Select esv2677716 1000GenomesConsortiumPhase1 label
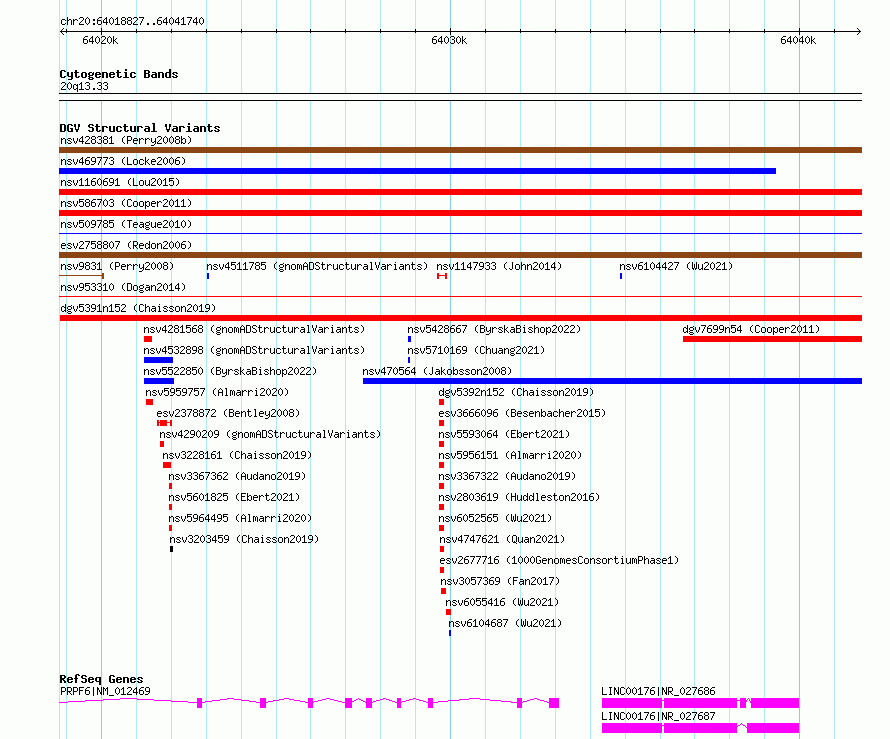Viewport: 890px width, 739px height. click(559, 560)
